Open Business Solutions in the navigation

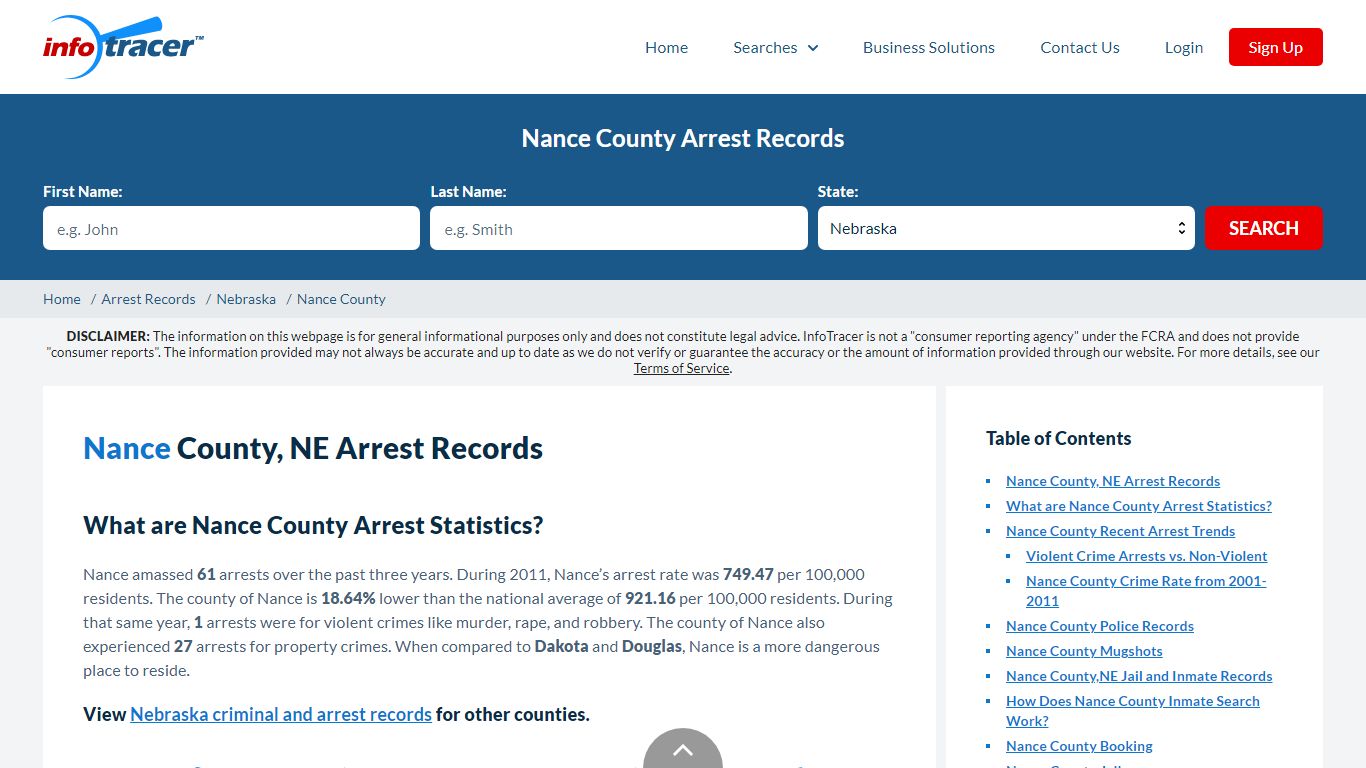click(x=929, y=47)
